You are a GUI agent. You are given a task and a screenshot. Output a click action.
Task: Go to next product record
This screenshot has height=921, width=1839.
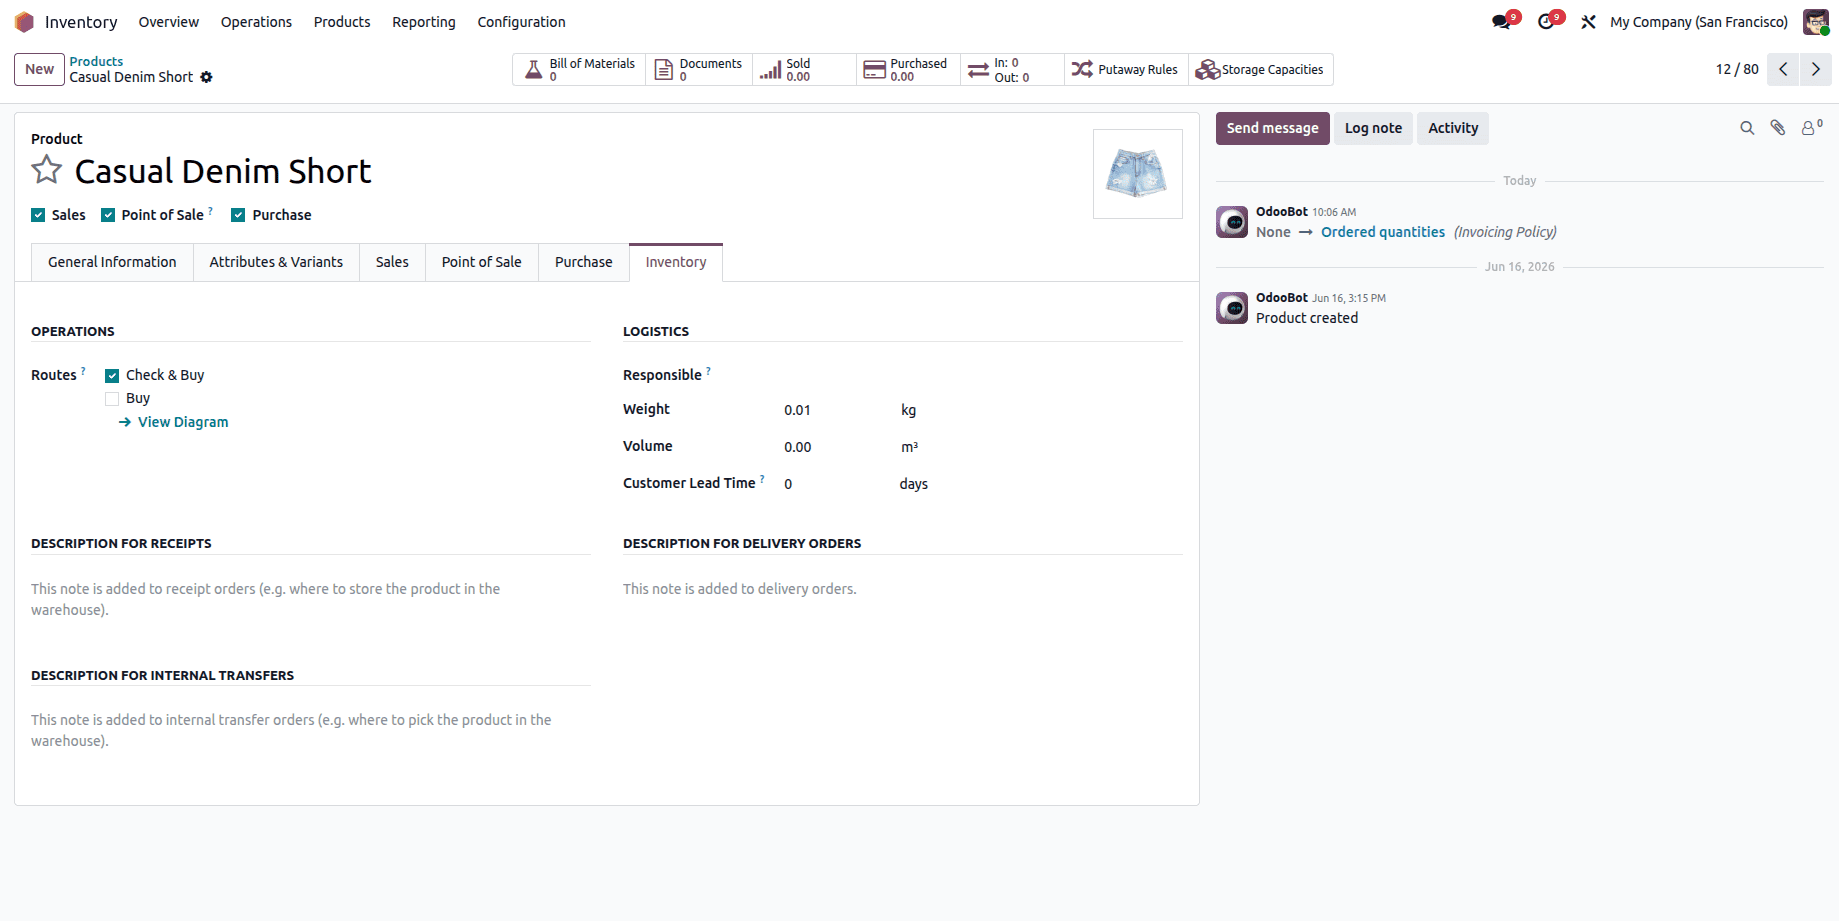coord(1816,69)
